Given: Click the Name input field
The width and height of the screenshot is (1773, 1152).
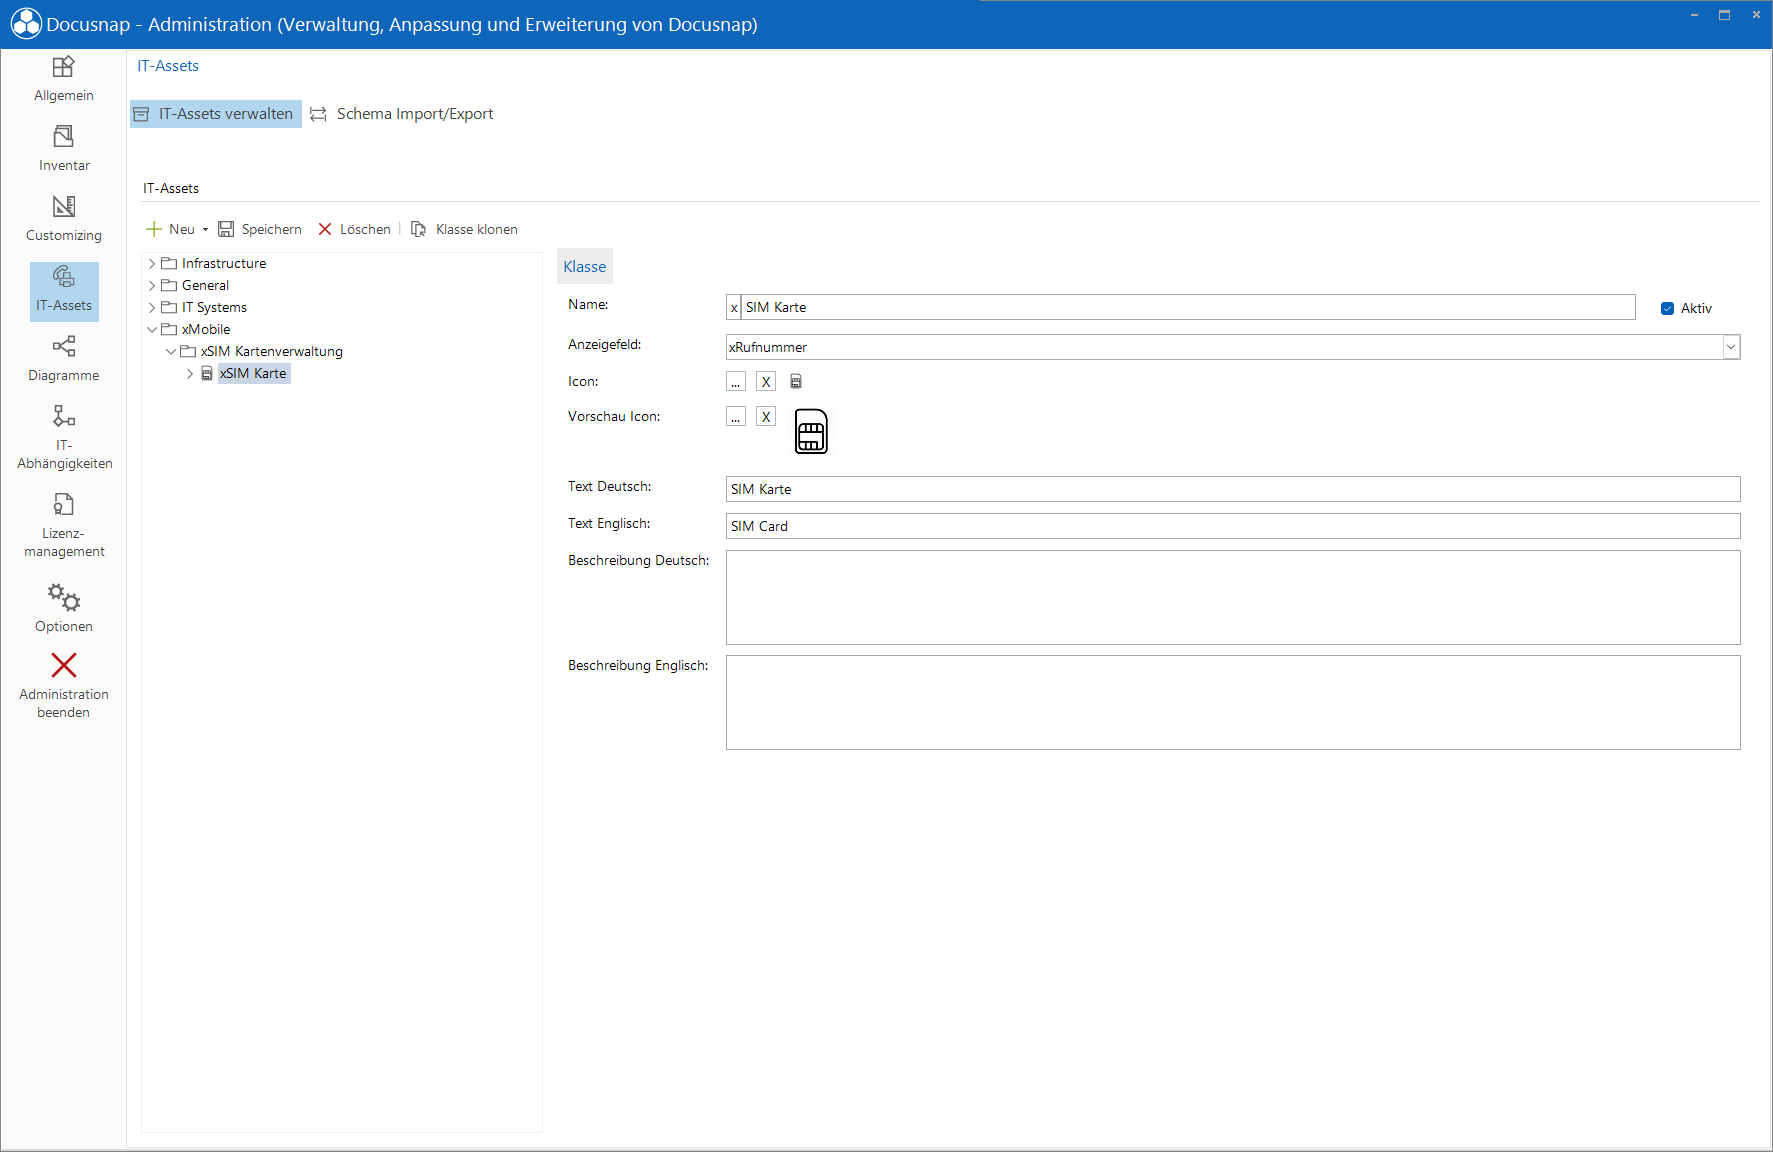Looking at the screenshot, I should [1188, 307].
